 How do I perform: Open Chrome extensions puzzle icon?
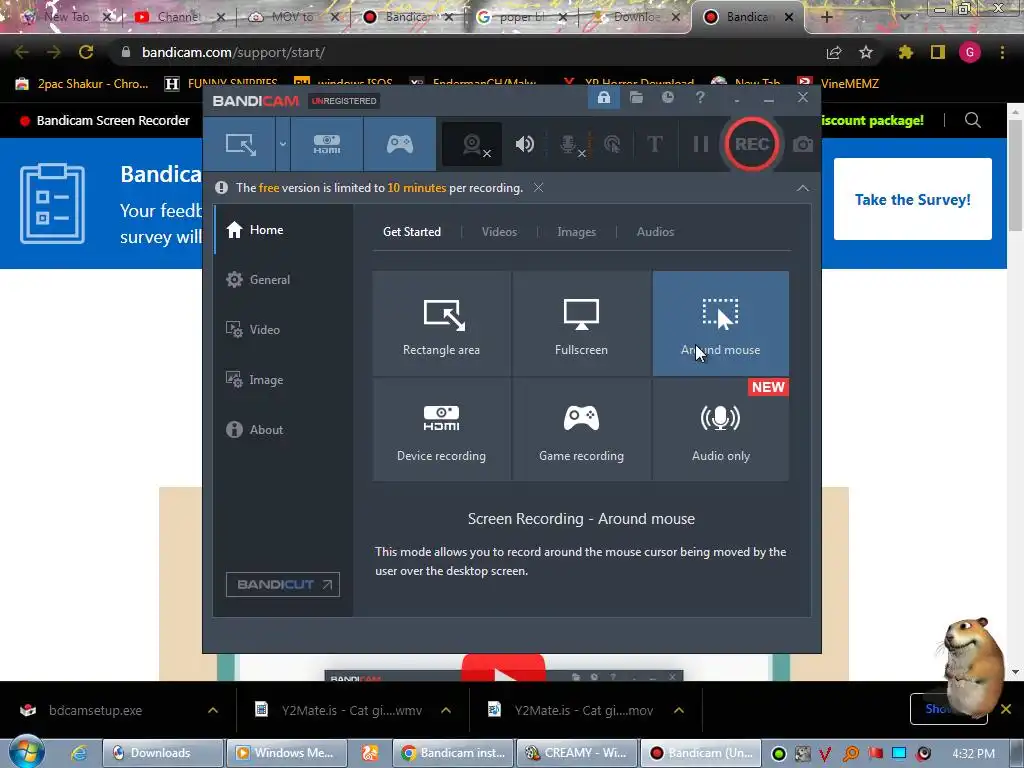point(905,52)
